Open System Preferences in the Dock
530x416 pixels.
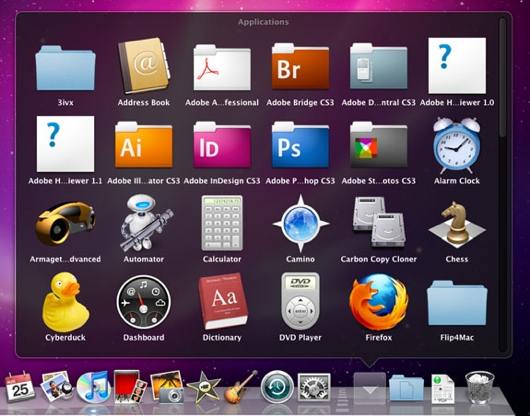click(x=314, y=387)
